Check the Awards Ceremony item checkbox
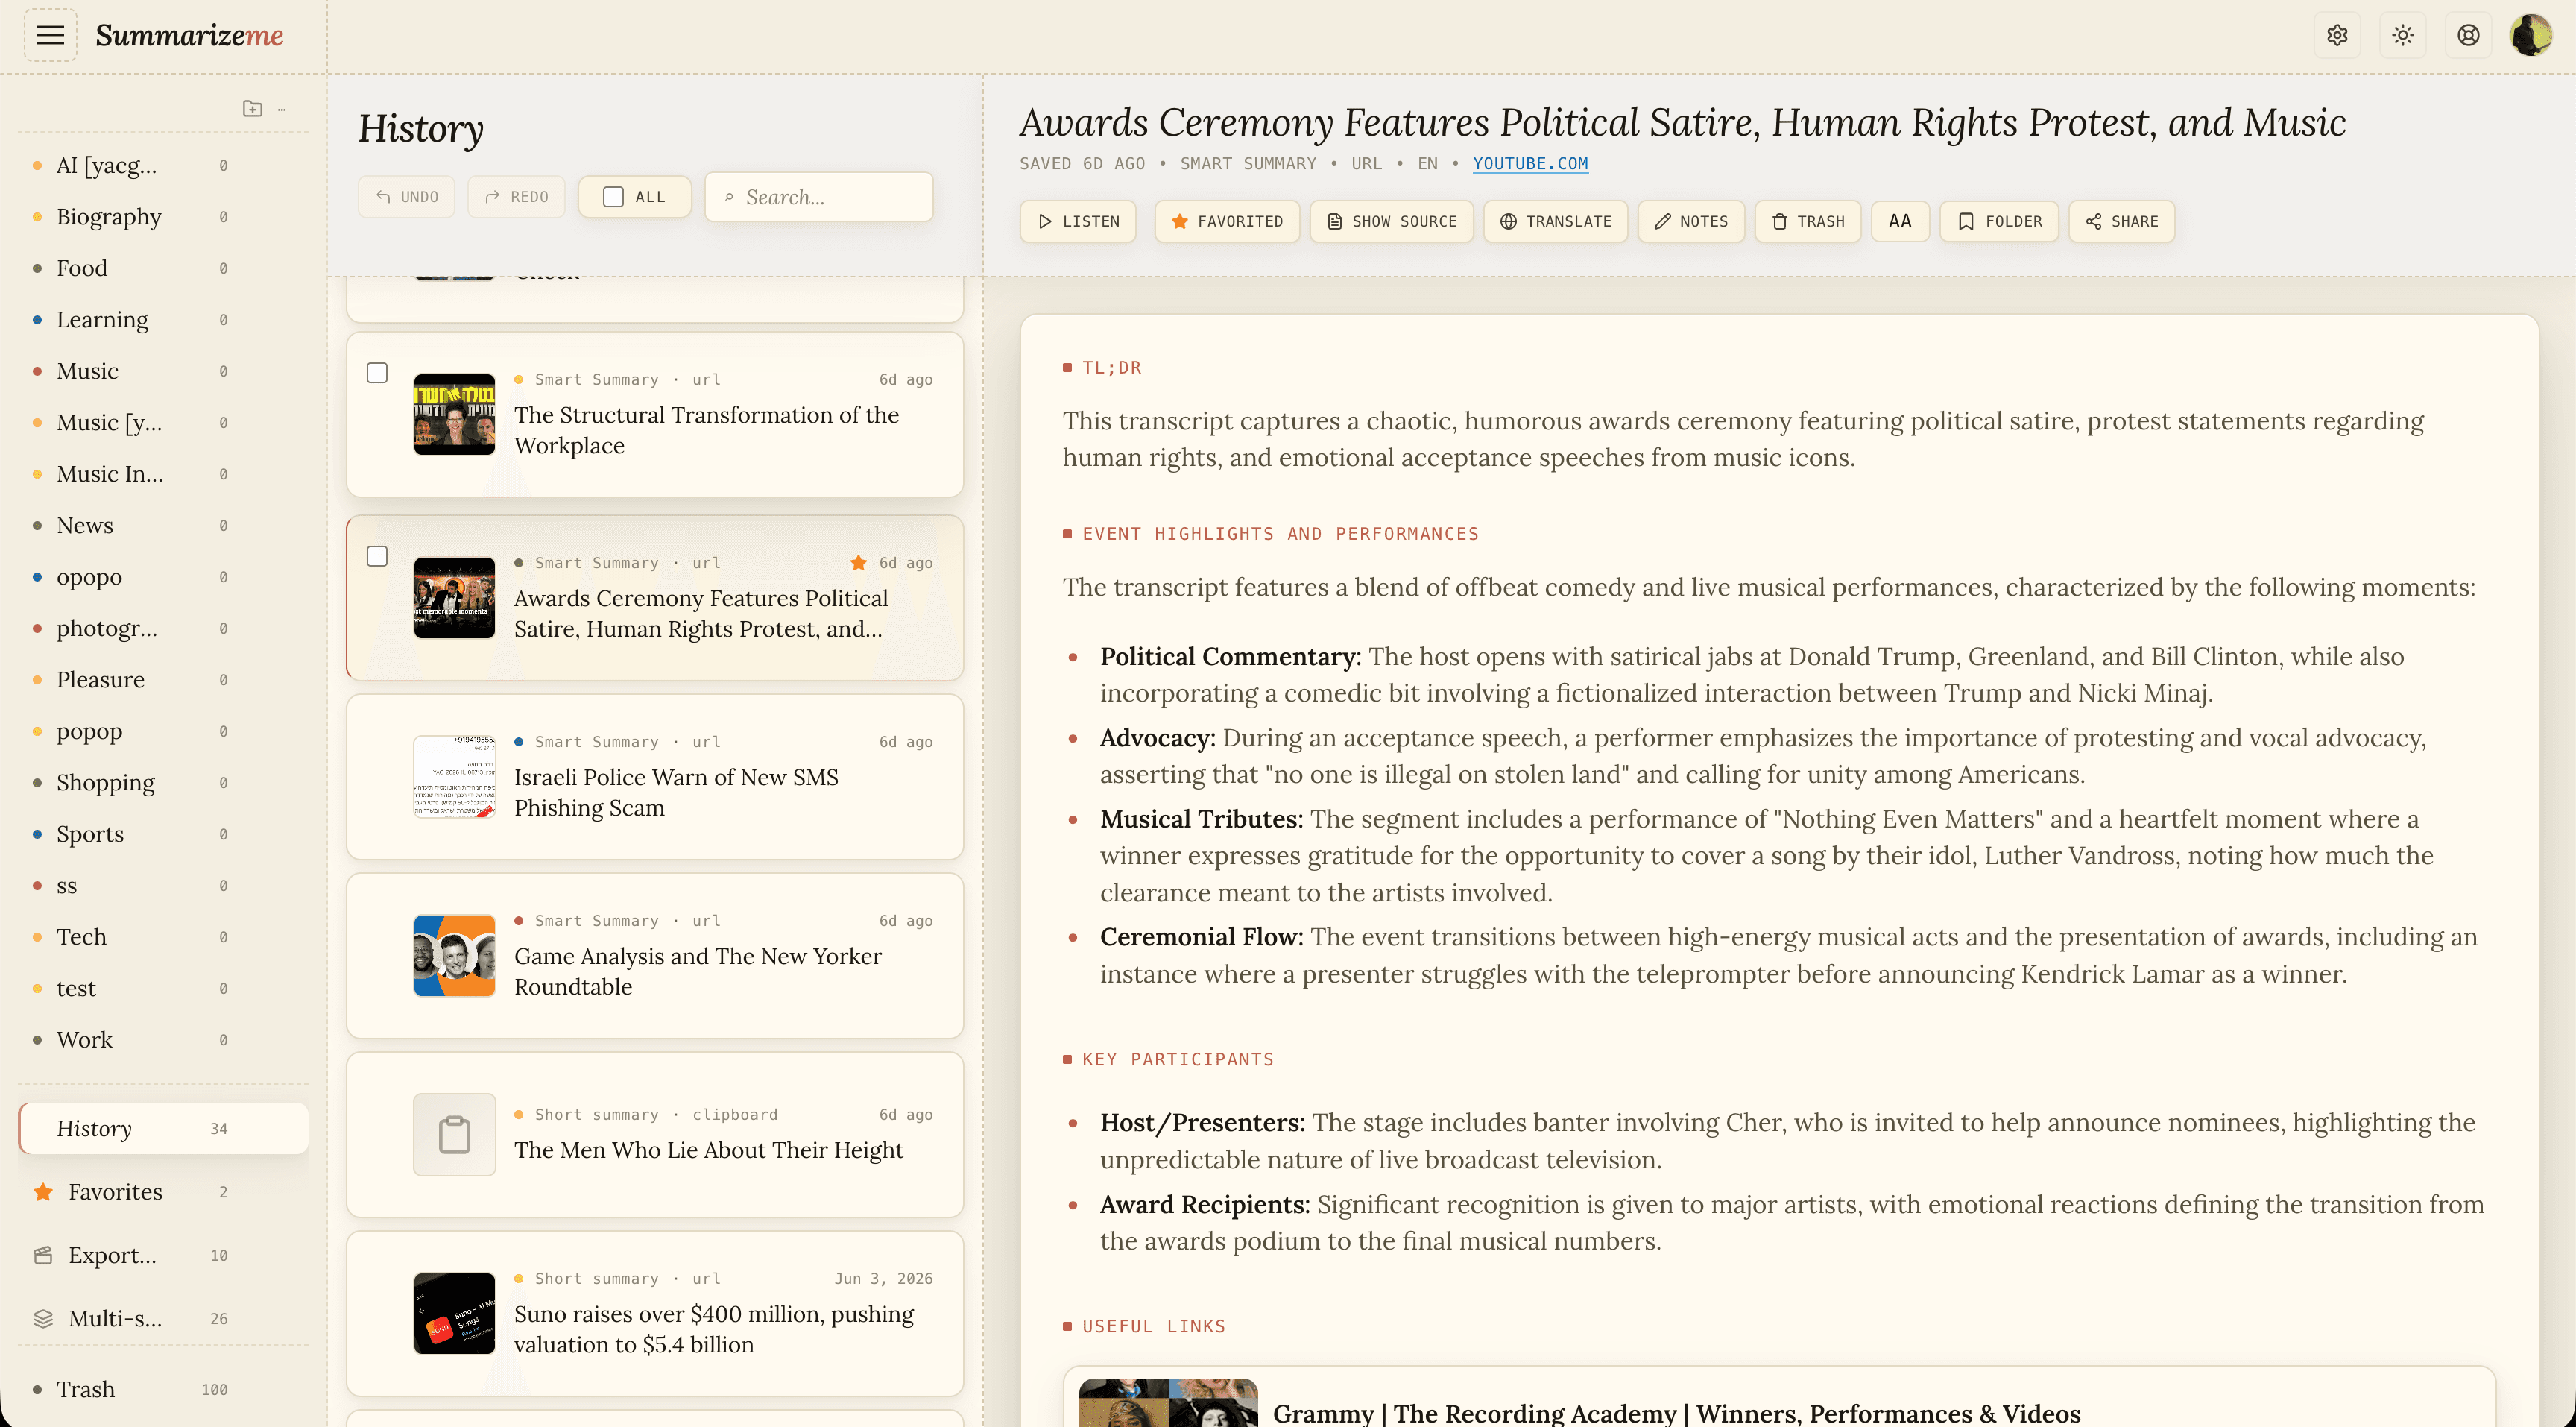The image size is (2576, 1427). 377,556
